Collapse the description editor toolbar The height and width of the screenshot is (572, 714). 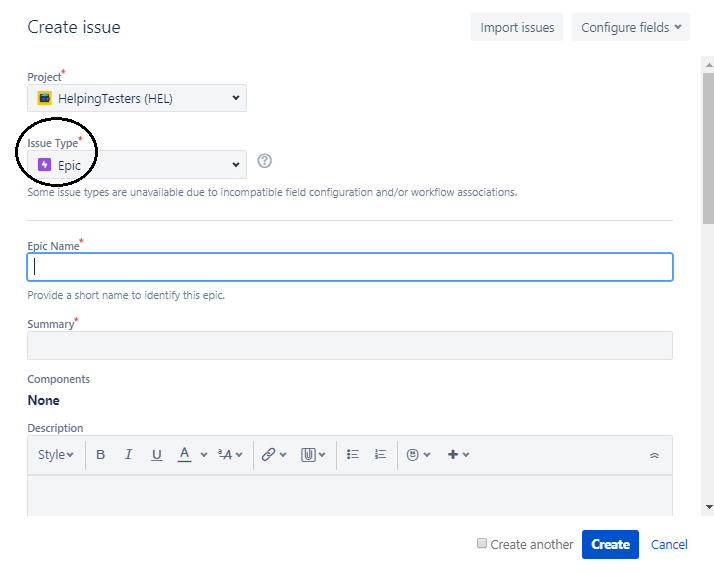pos(654,455)
